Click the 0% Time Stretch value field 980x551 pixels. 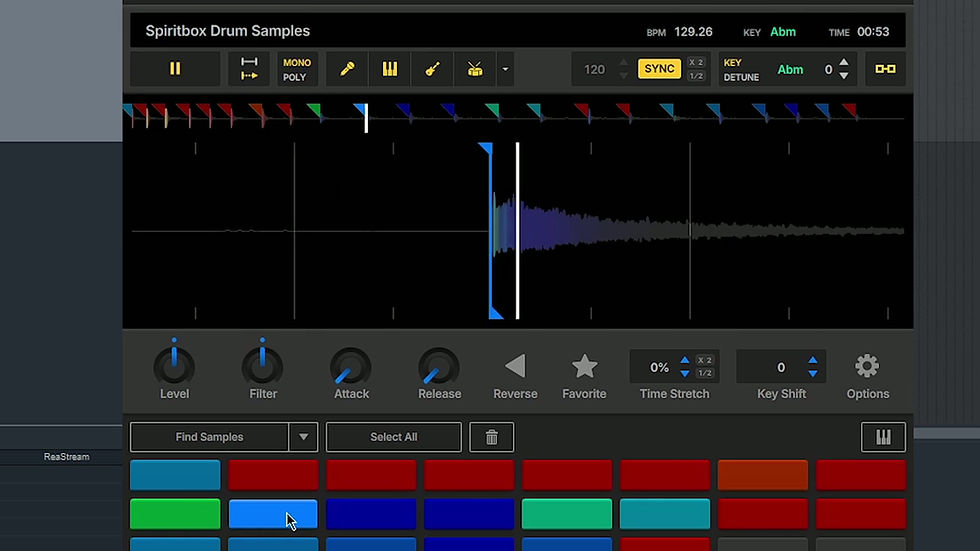[659, 367]
